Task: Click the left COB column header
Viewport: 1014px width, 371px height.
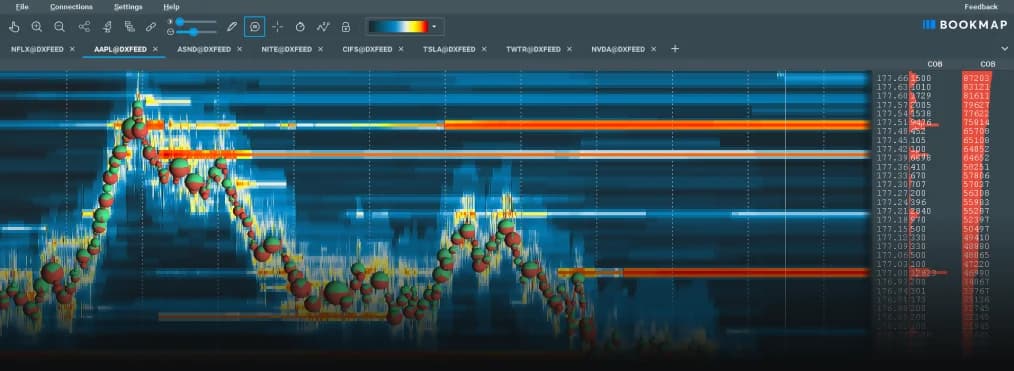Action: click(x=934, y=65)
